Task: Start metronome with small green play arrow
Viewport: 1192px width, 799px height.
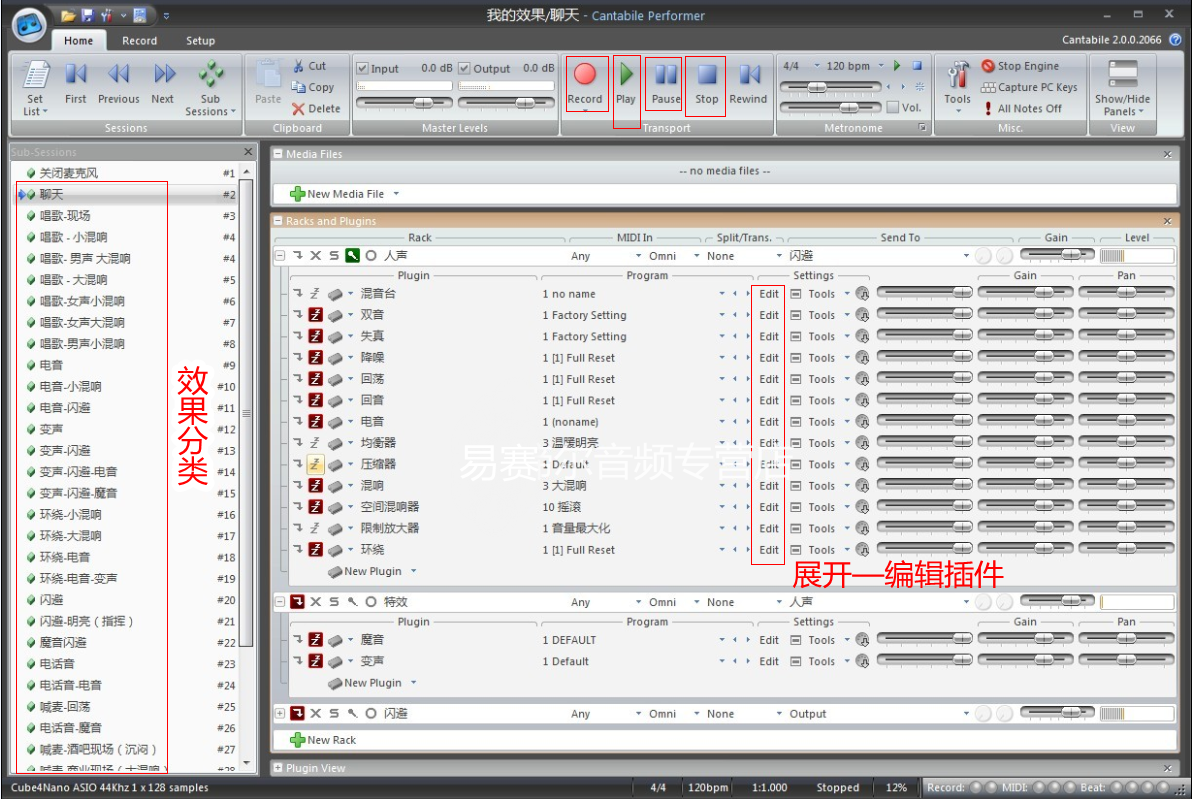Action: coord(897,66)
